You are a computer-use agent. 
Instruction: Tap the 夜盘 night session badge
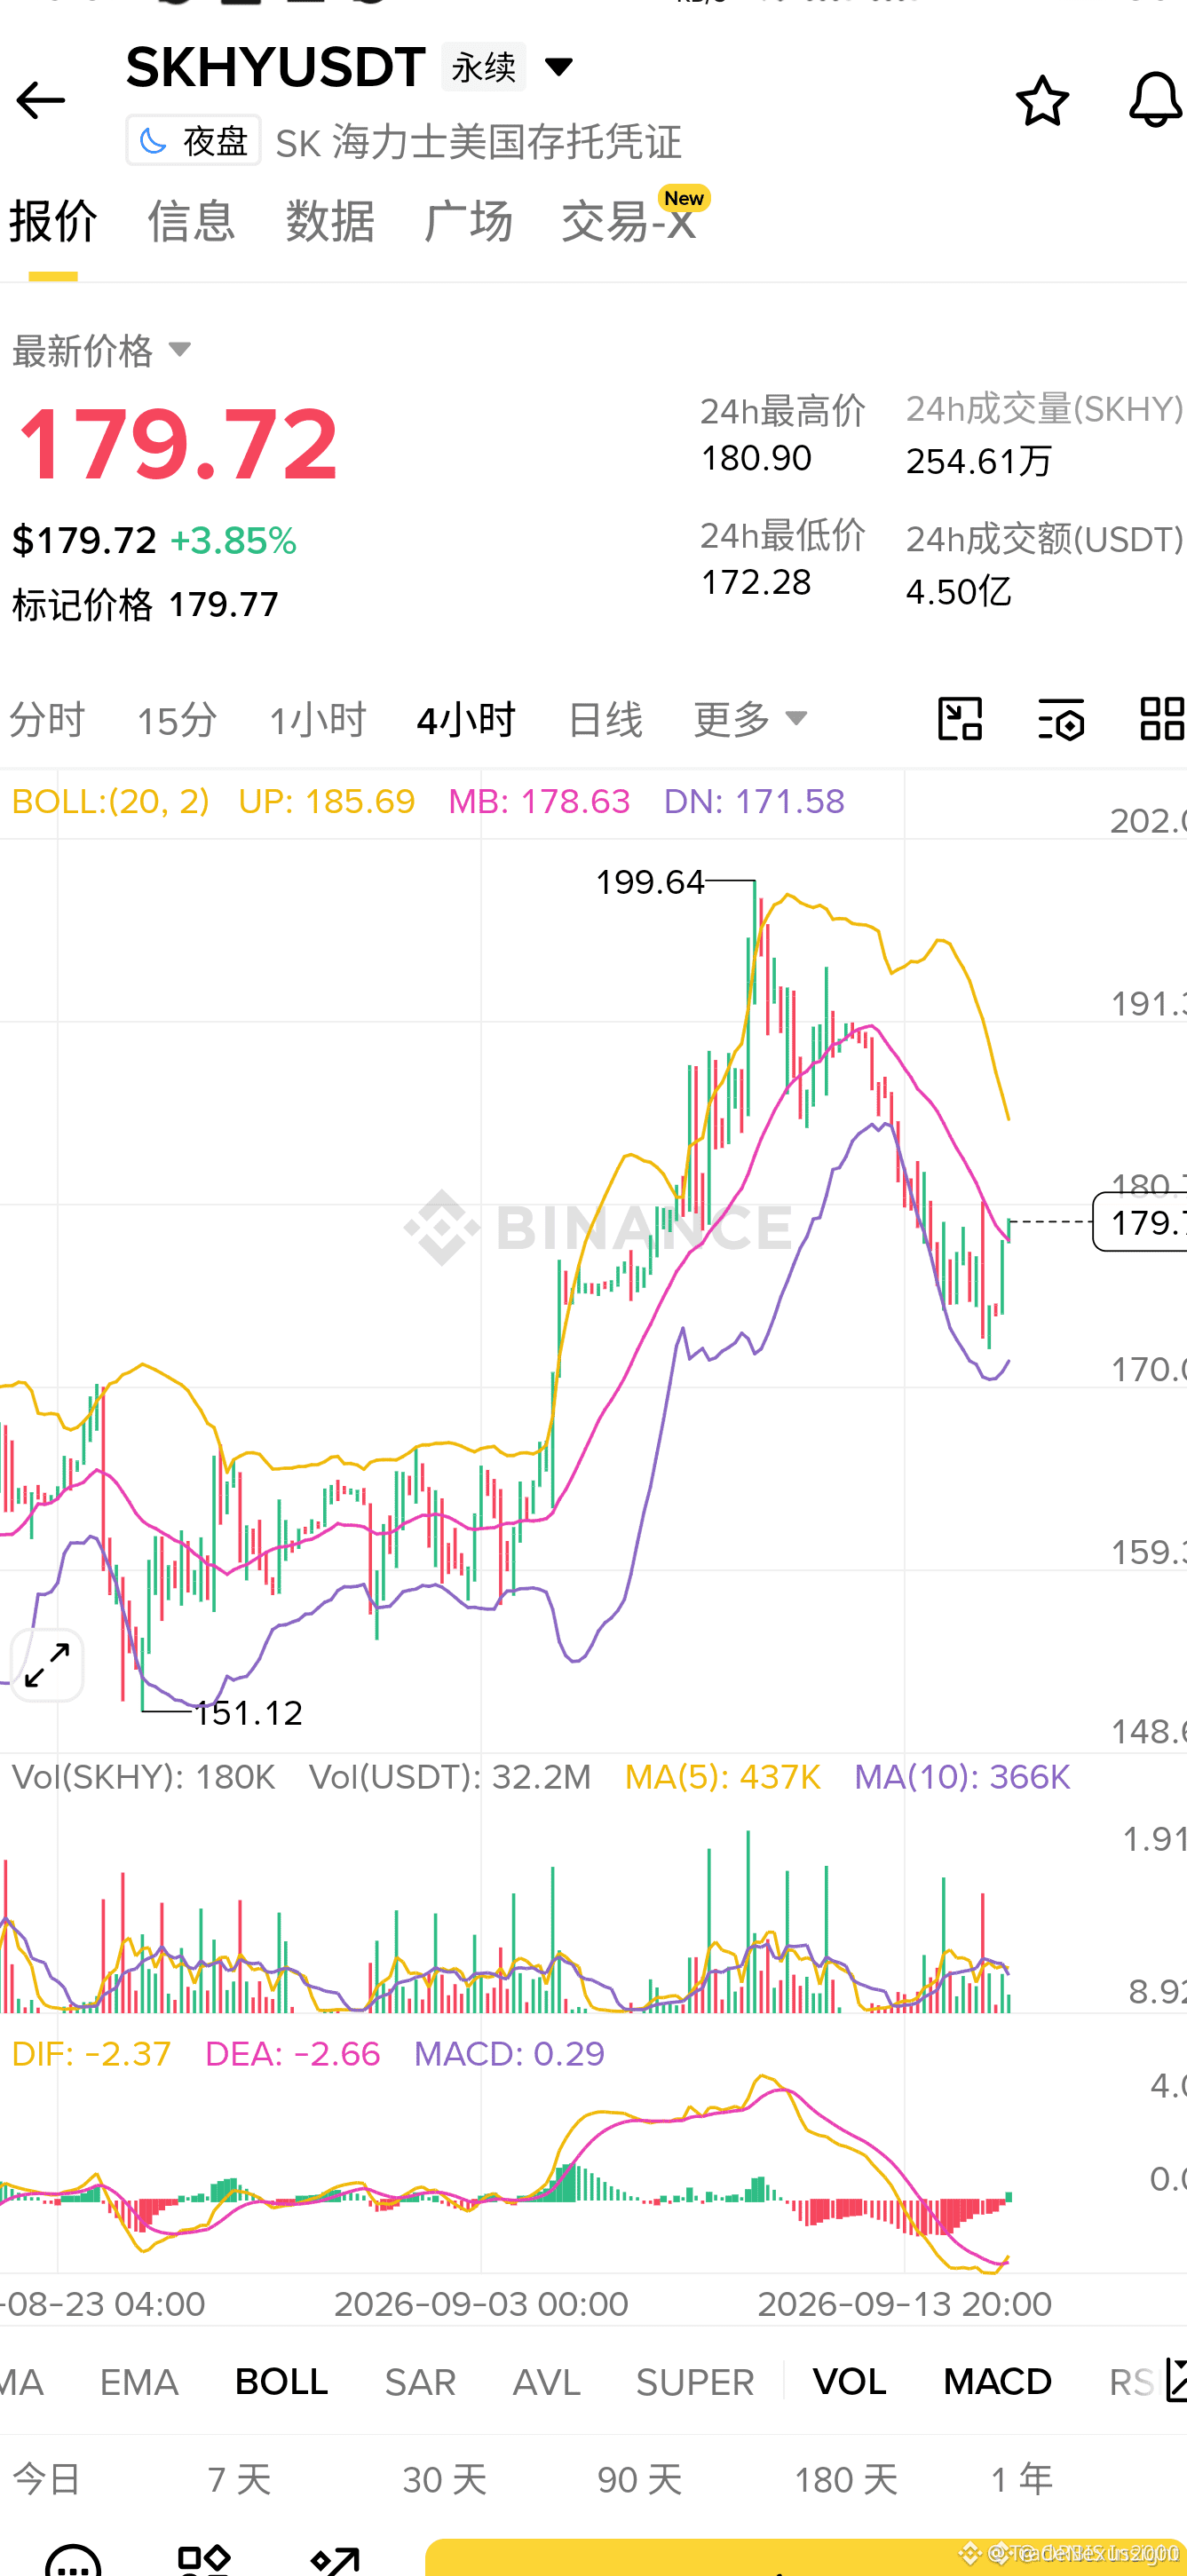point(194,141)
